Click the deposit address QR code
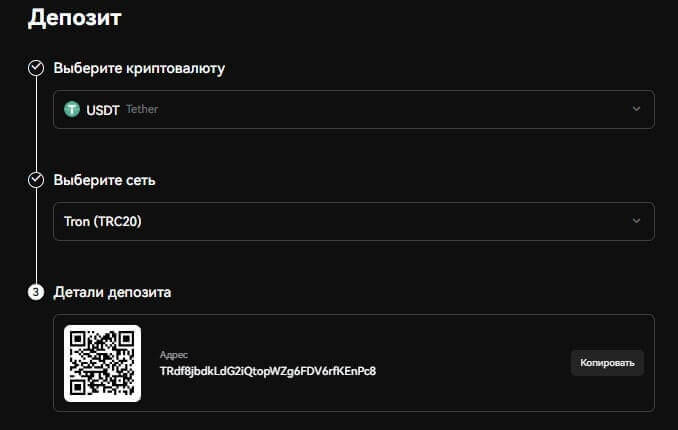678x430 pixels. 102,363
